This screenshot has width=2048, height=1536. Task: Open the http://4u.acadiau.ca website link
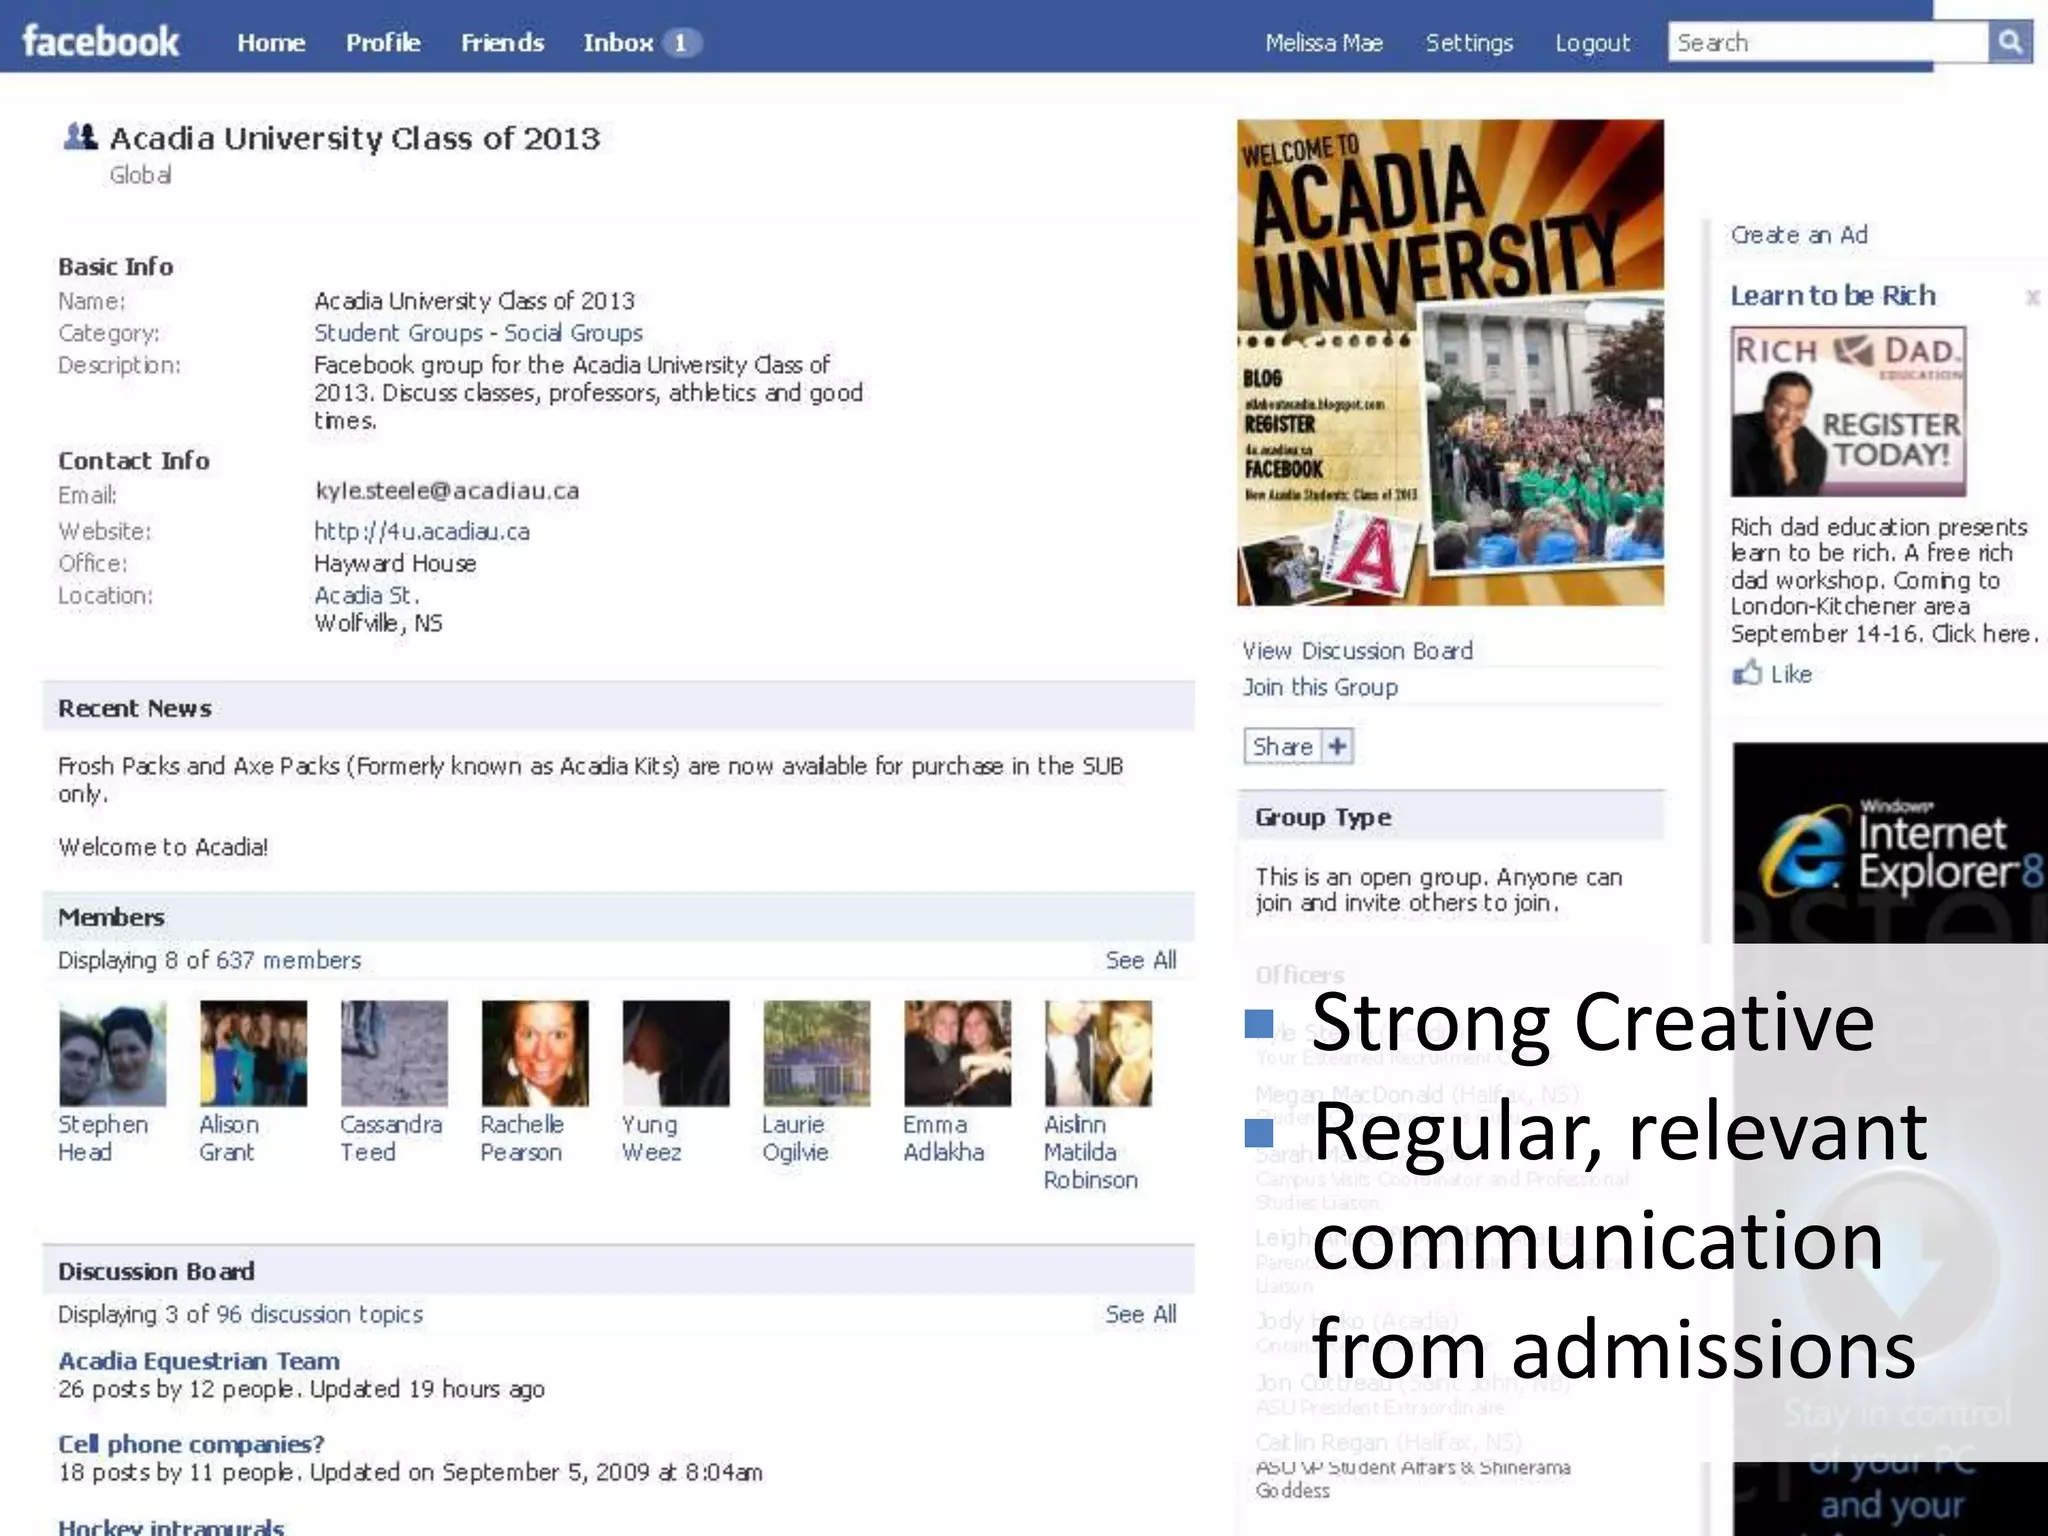[x=422, y=531]
